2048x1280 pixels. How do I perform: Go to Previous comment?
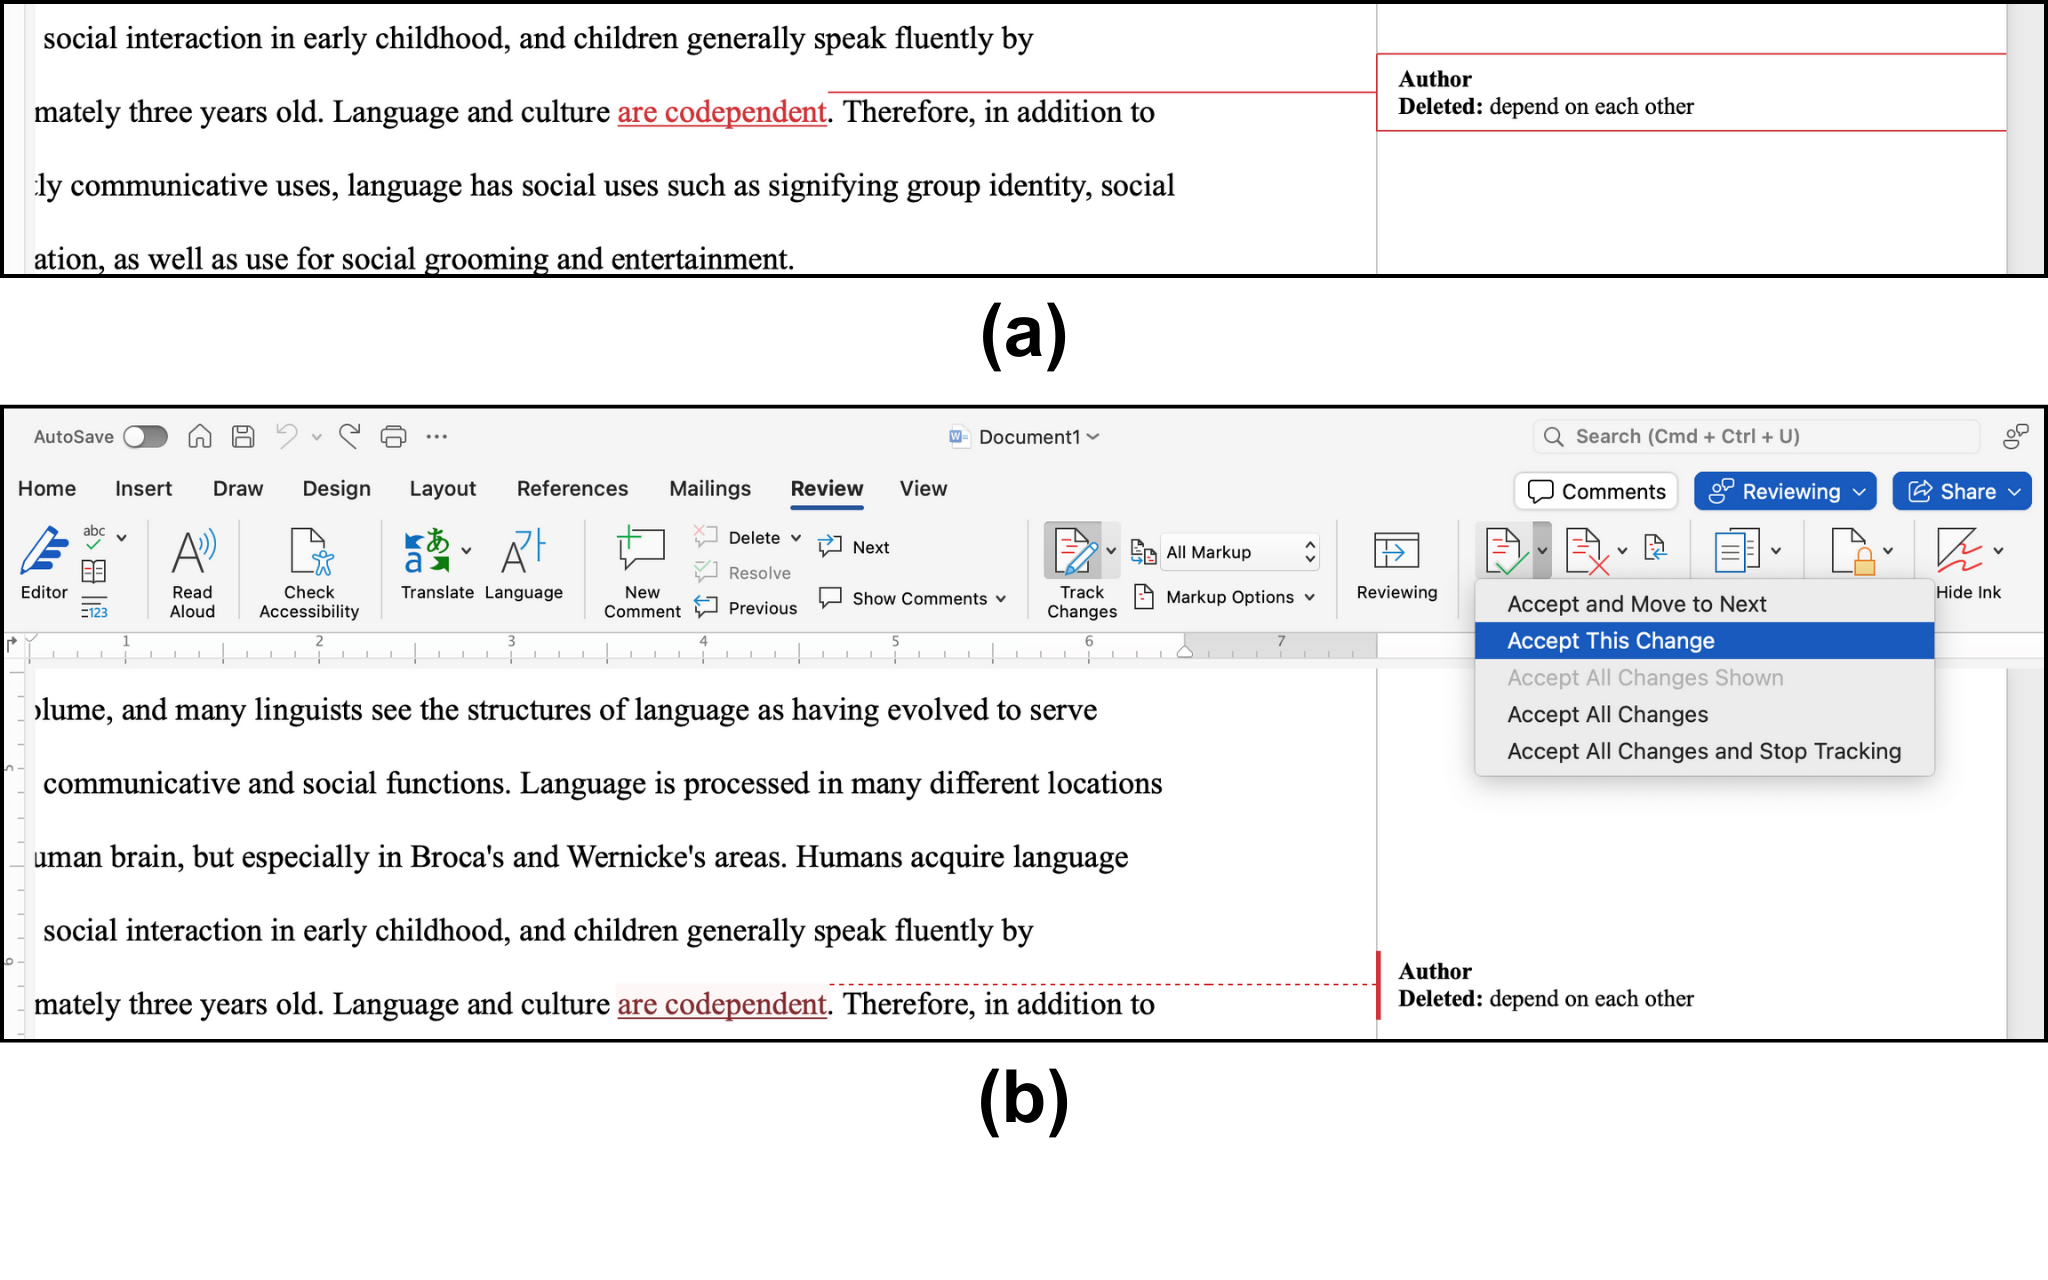(x=746, y=607)
